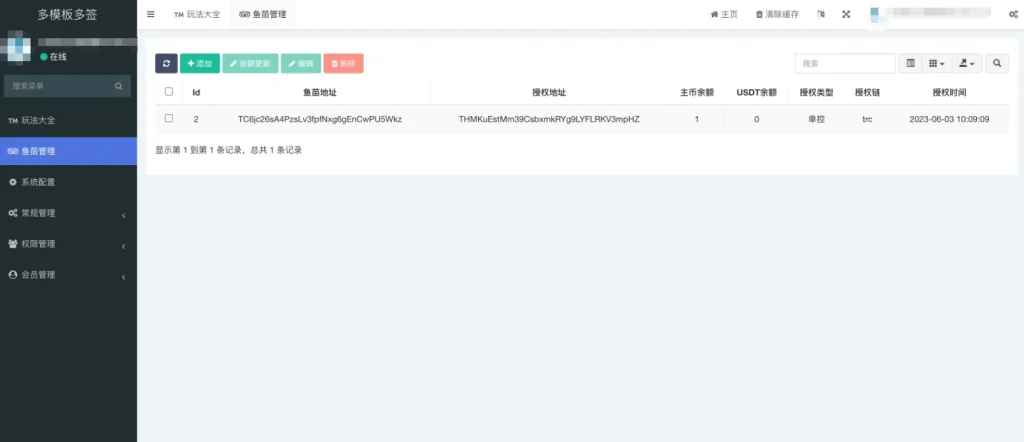Click the search icon in sidebar menu search

(x=118, y=86)
